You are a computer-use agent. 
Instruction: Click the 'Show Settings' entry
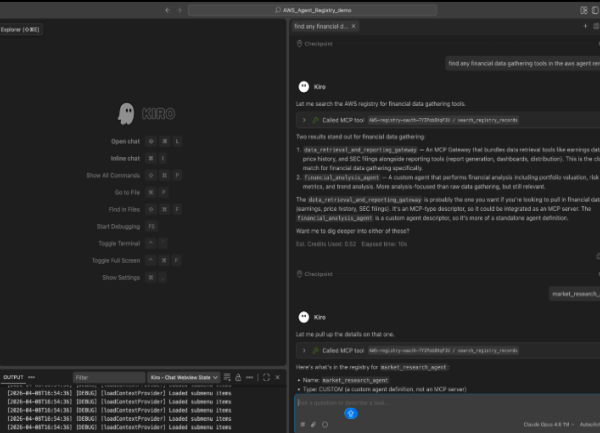(121, 278)
